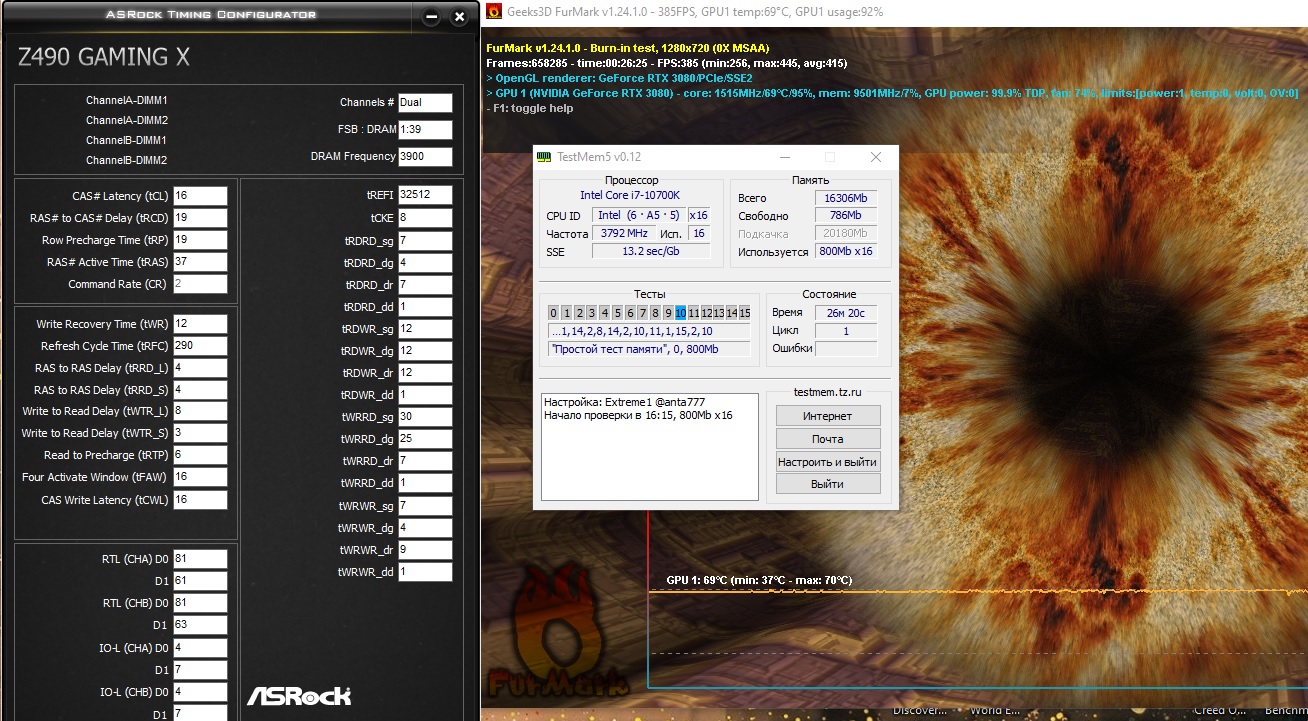Click the 'F1: toggle help' line in FurMark
This screenshot has height=721, width=1308.
[530, 108]
